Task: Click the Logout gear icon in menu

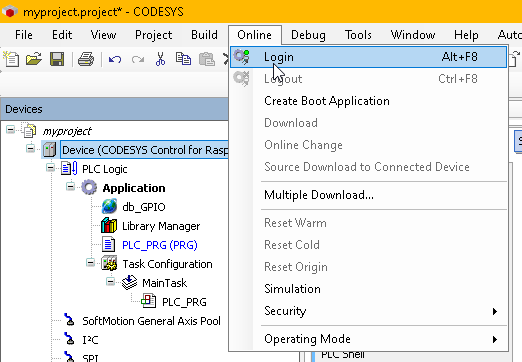Action: point(241,79)
